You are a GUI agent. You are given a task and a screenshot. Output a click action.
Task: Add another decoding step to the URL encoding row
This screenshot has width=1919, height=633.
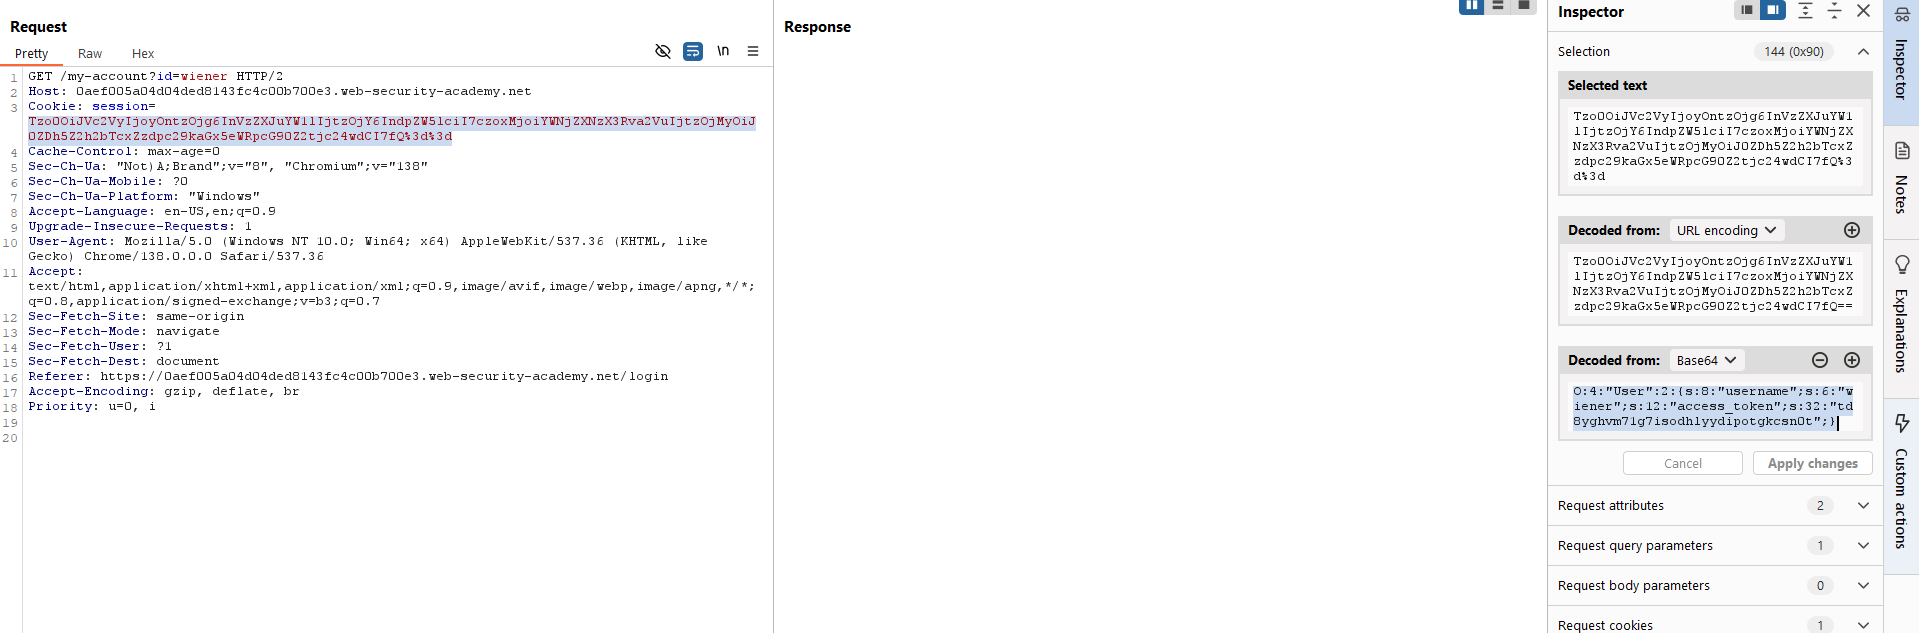(x=1852, y=230)
